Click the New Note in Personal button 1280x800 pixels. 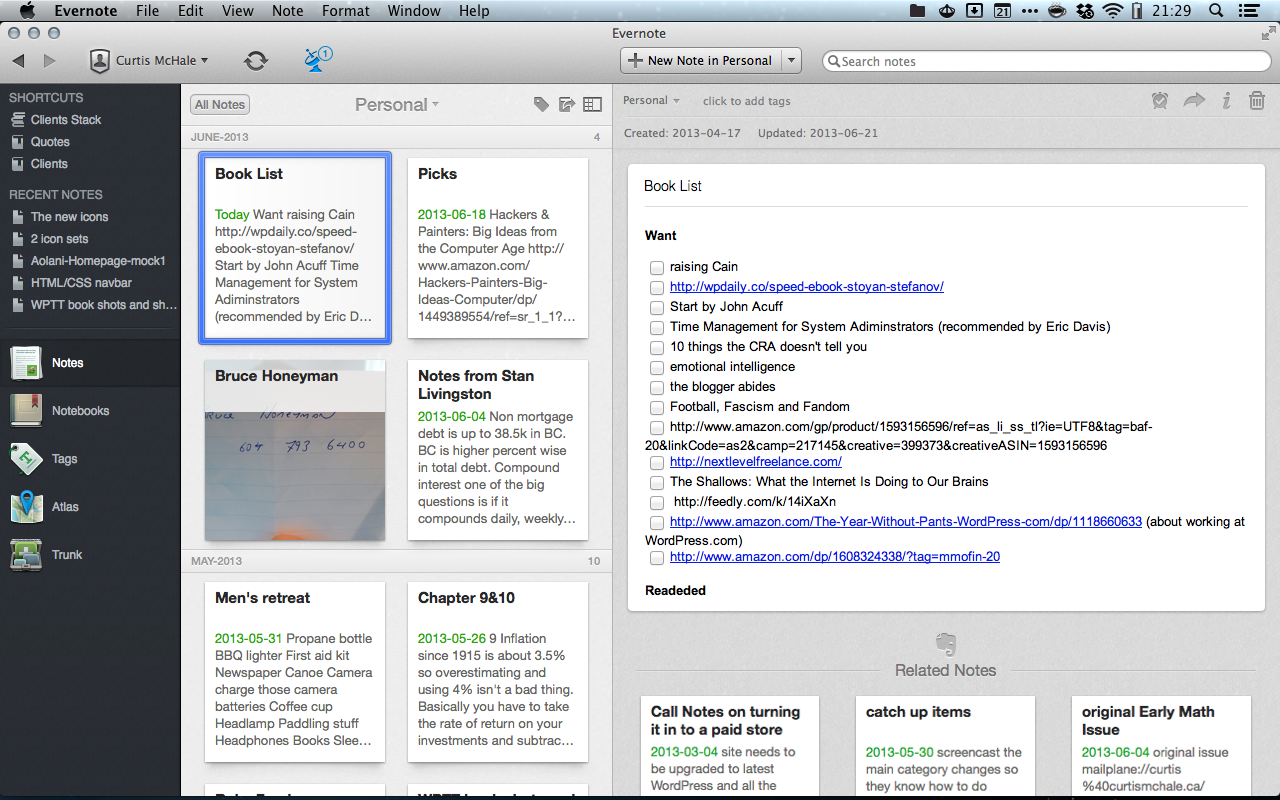pyautogui.click(x=701, y=60)
